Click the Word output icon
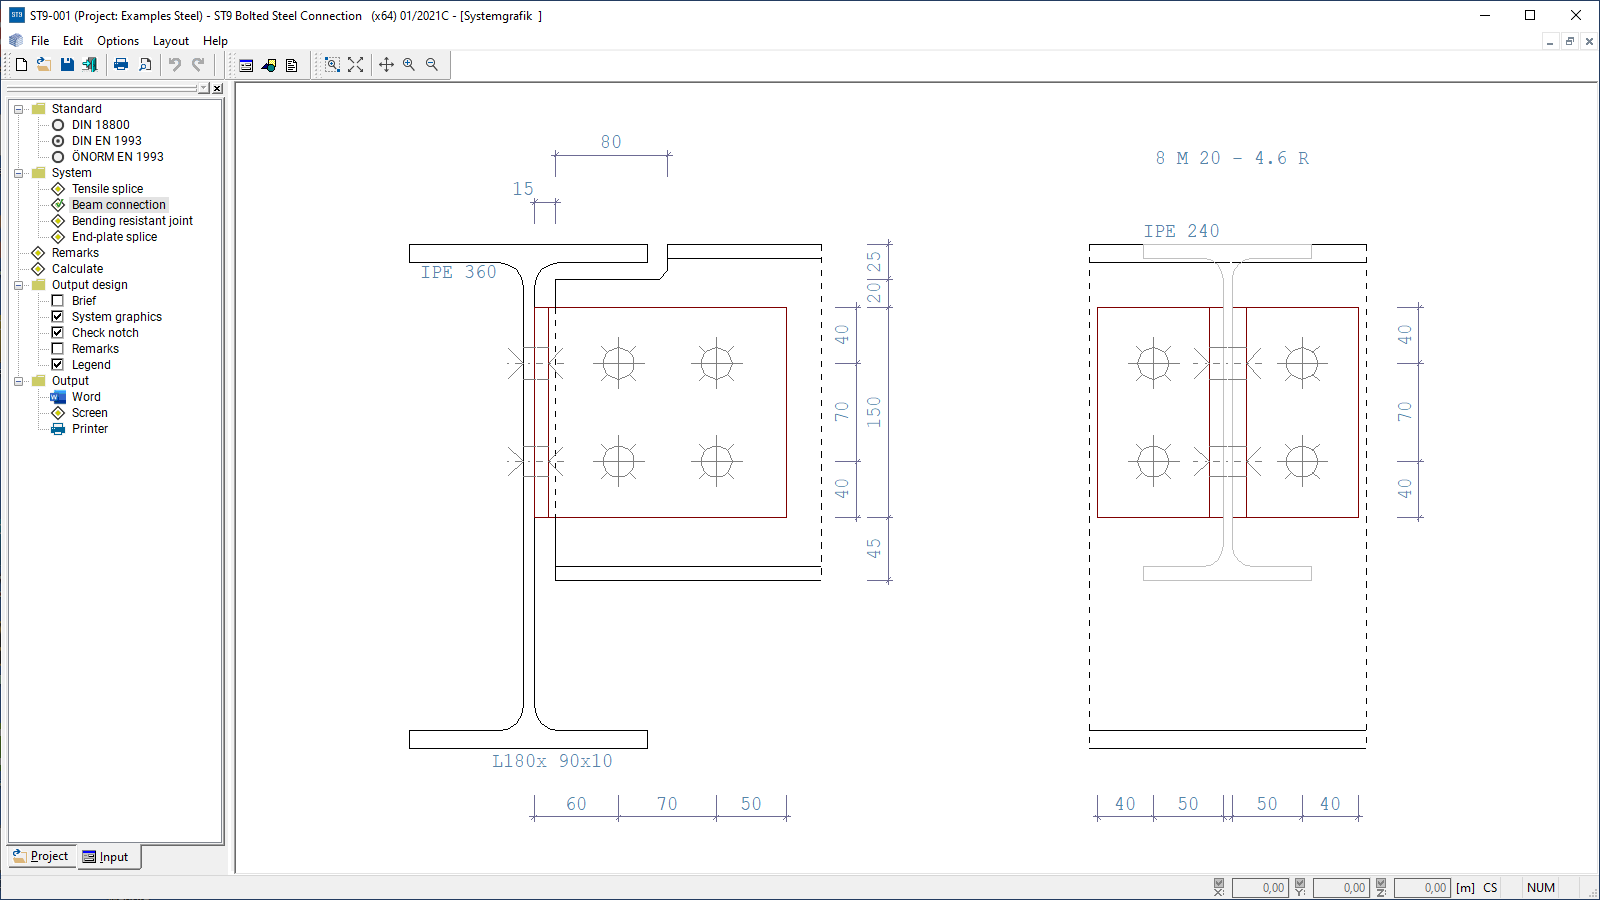 [x=58, y=397]
